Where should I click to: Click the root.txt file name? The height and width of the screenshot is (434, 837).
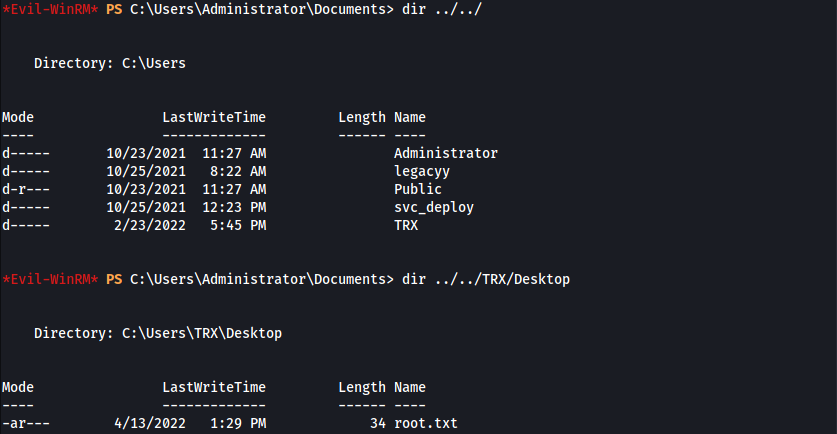pos(426,423)
